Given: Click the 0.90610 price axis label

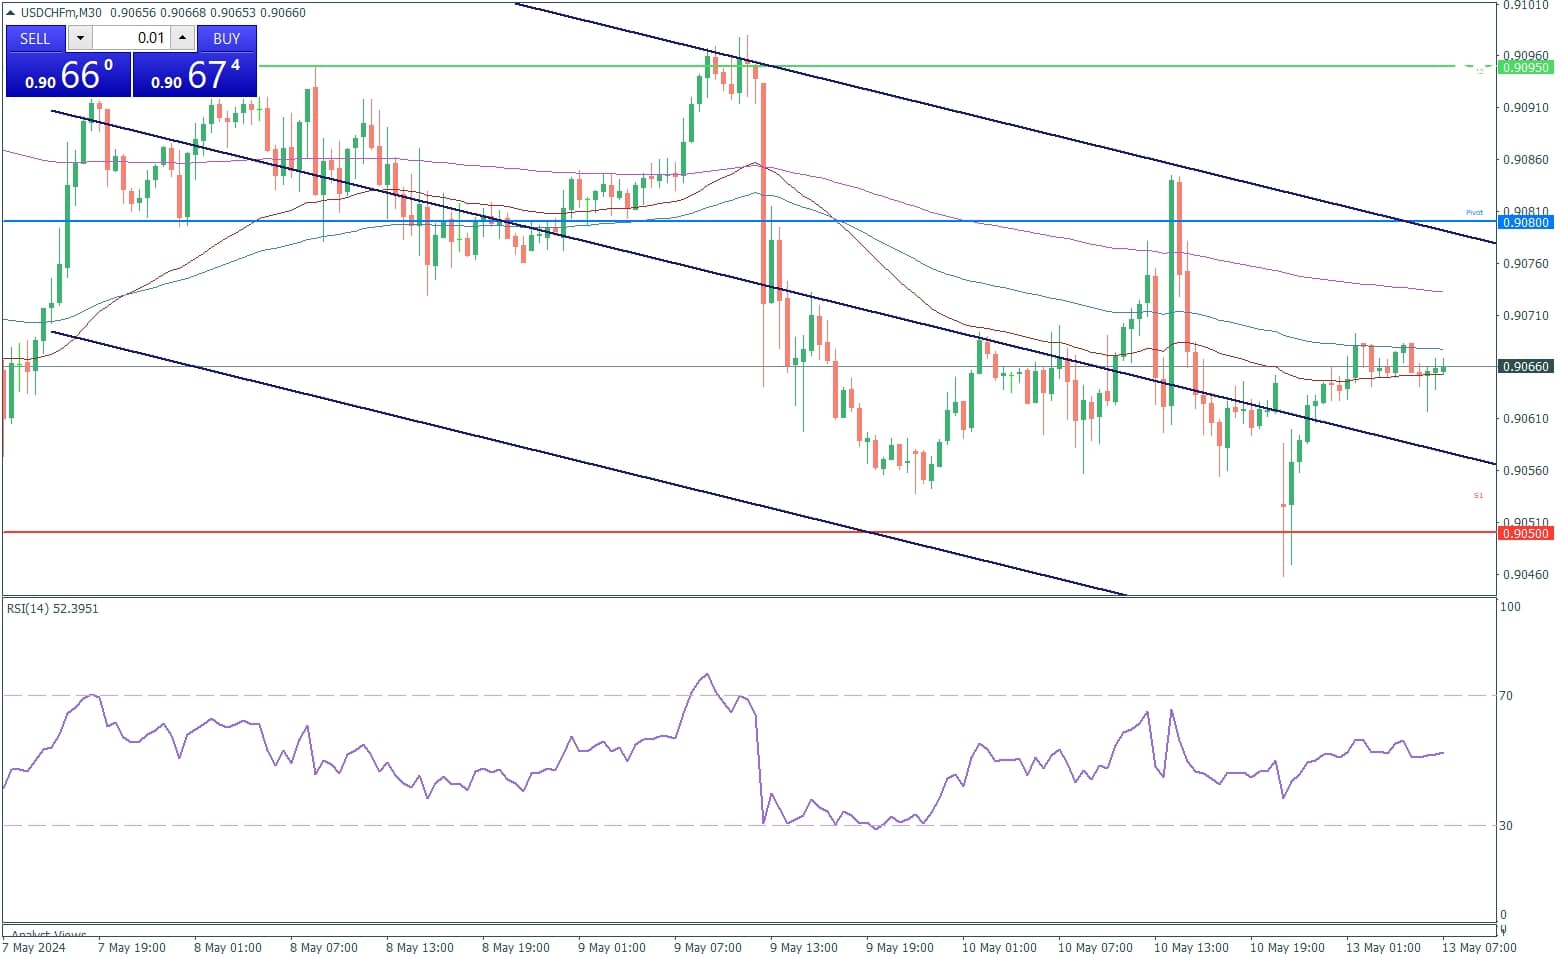Looking at the screenshot, I should 1526,419.
